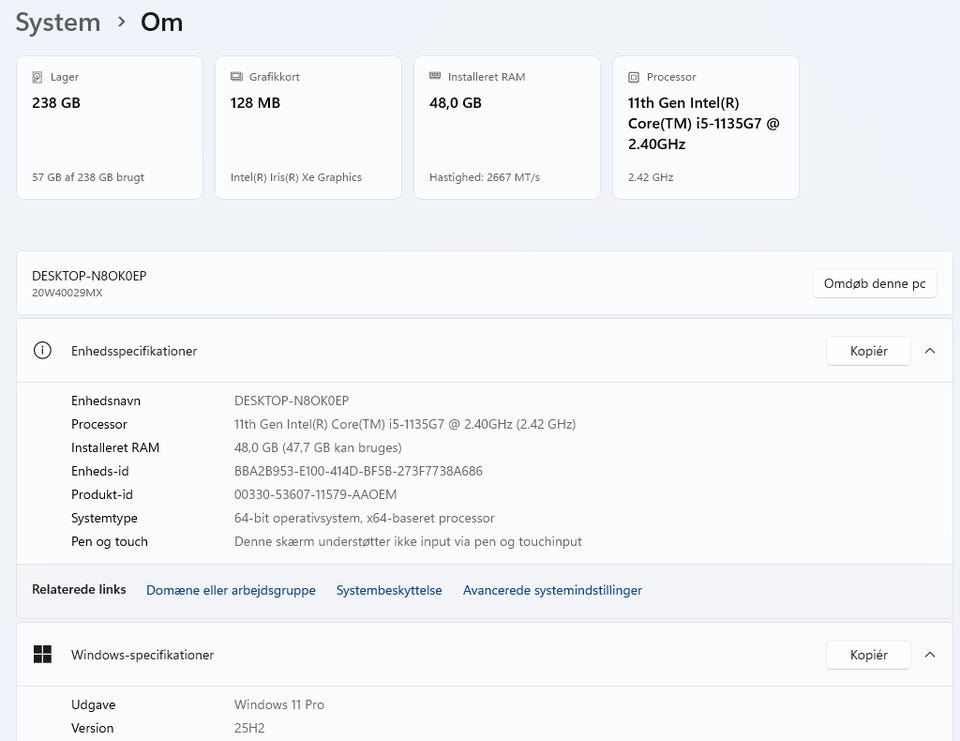Click the Installeret RAM memory icon
This screenshot has width=960, height=741.
pos(435,76)
